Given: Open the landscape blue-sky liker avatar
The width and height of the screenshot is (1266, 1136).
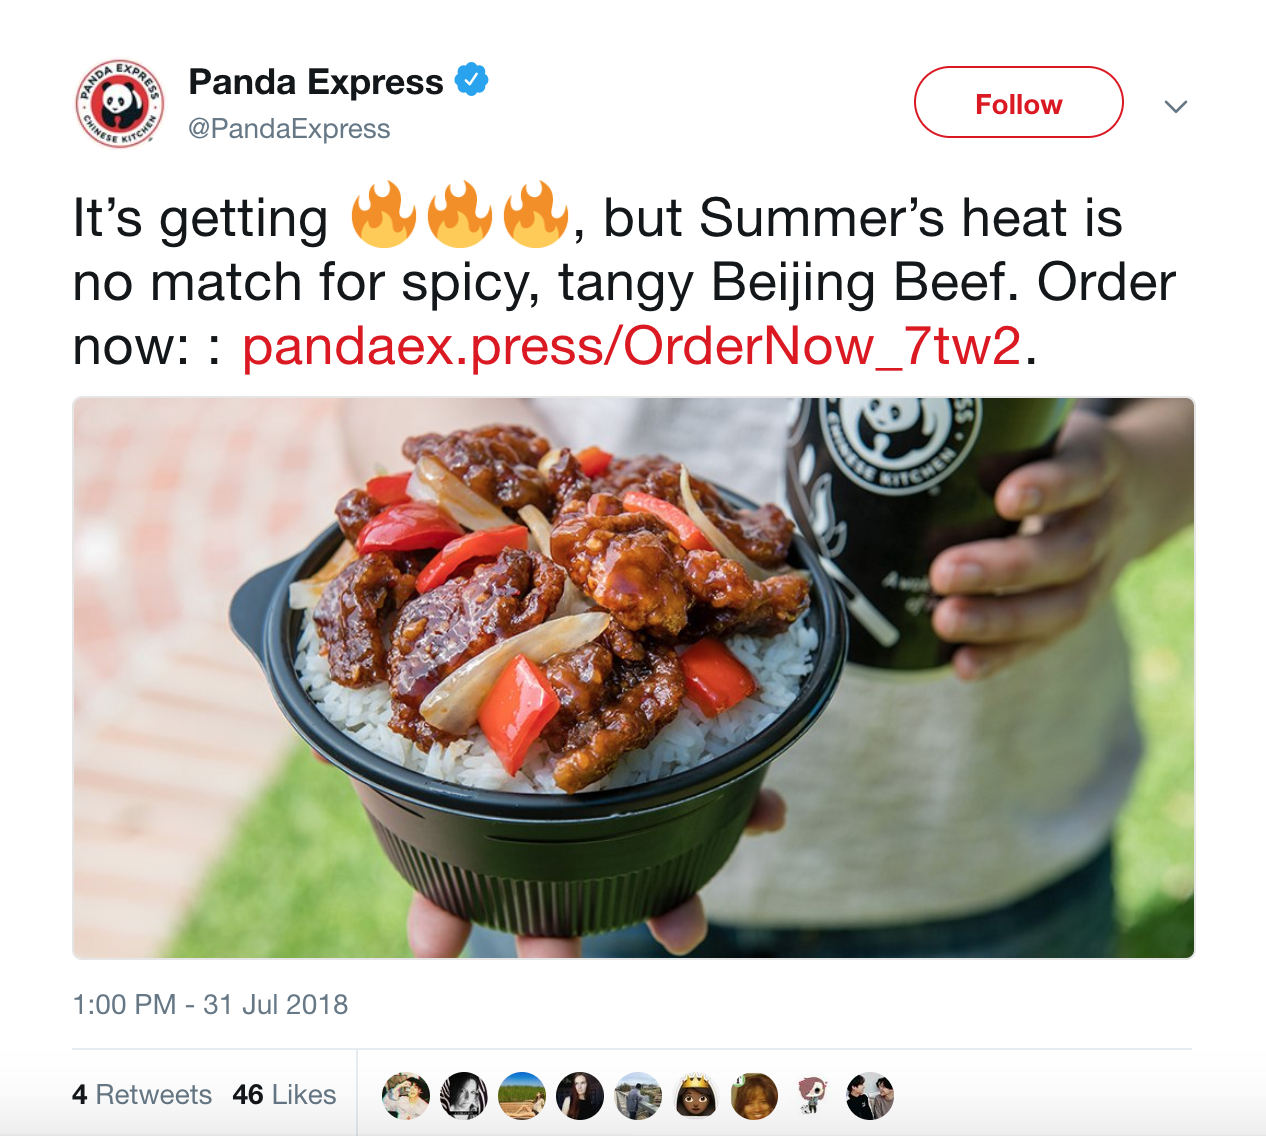Looking at the screenshot, I should (x=522, y=1096).
